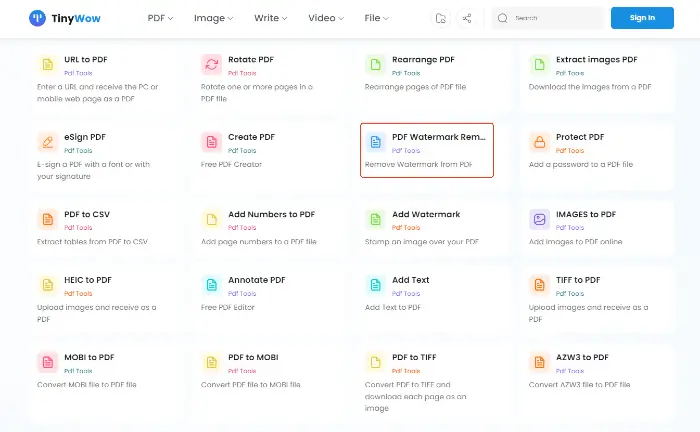Open the IMAGES to PDF title

[586, 214]
